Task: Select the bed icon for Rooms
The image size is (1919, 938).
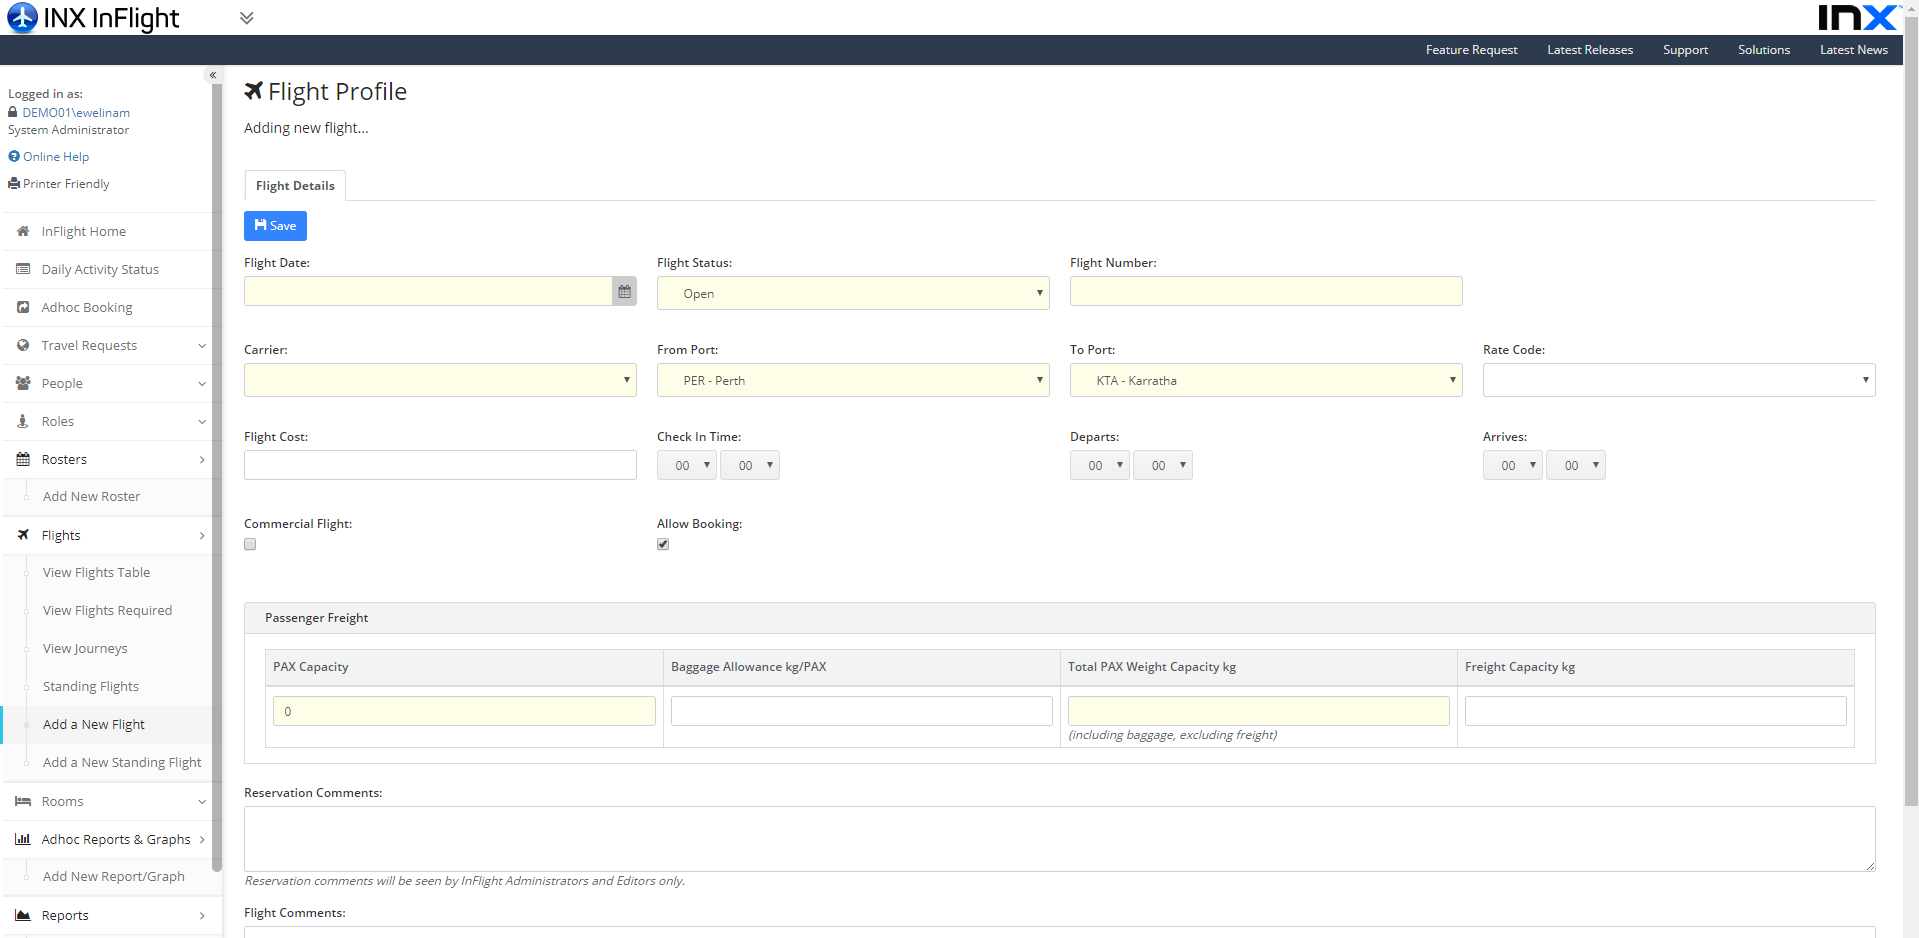Action: pos(22,801)
